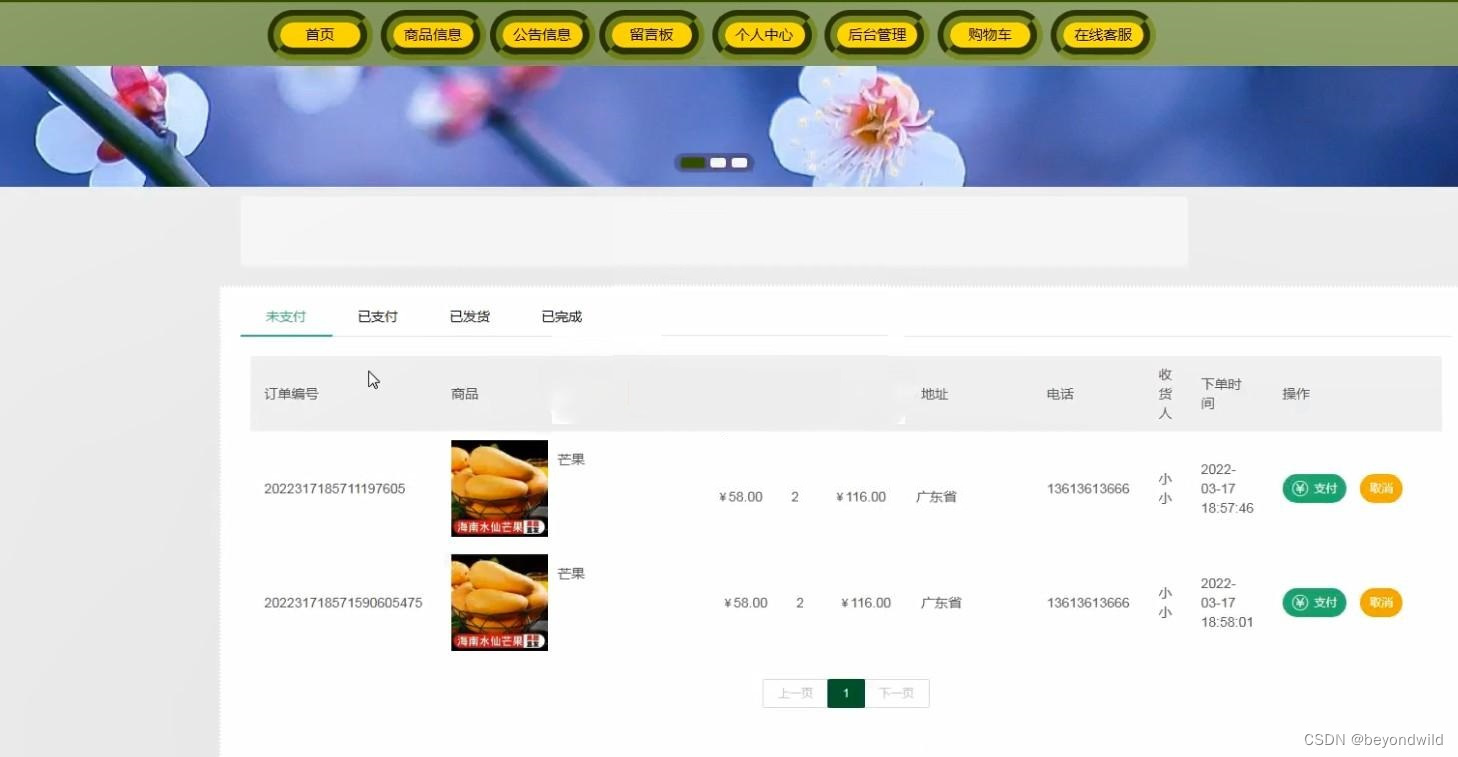Open the 公告信息 announcements page
1458x757 pixels.
tap(542, 33)
